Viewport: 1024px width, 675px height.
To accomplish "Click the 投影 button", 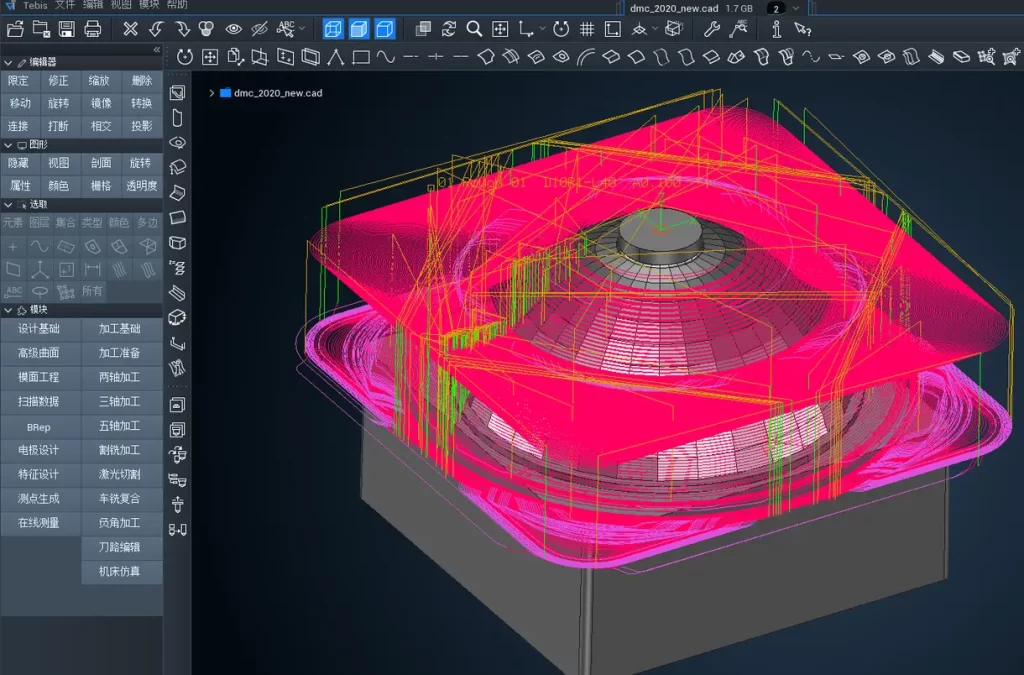I will click(142, 126).
